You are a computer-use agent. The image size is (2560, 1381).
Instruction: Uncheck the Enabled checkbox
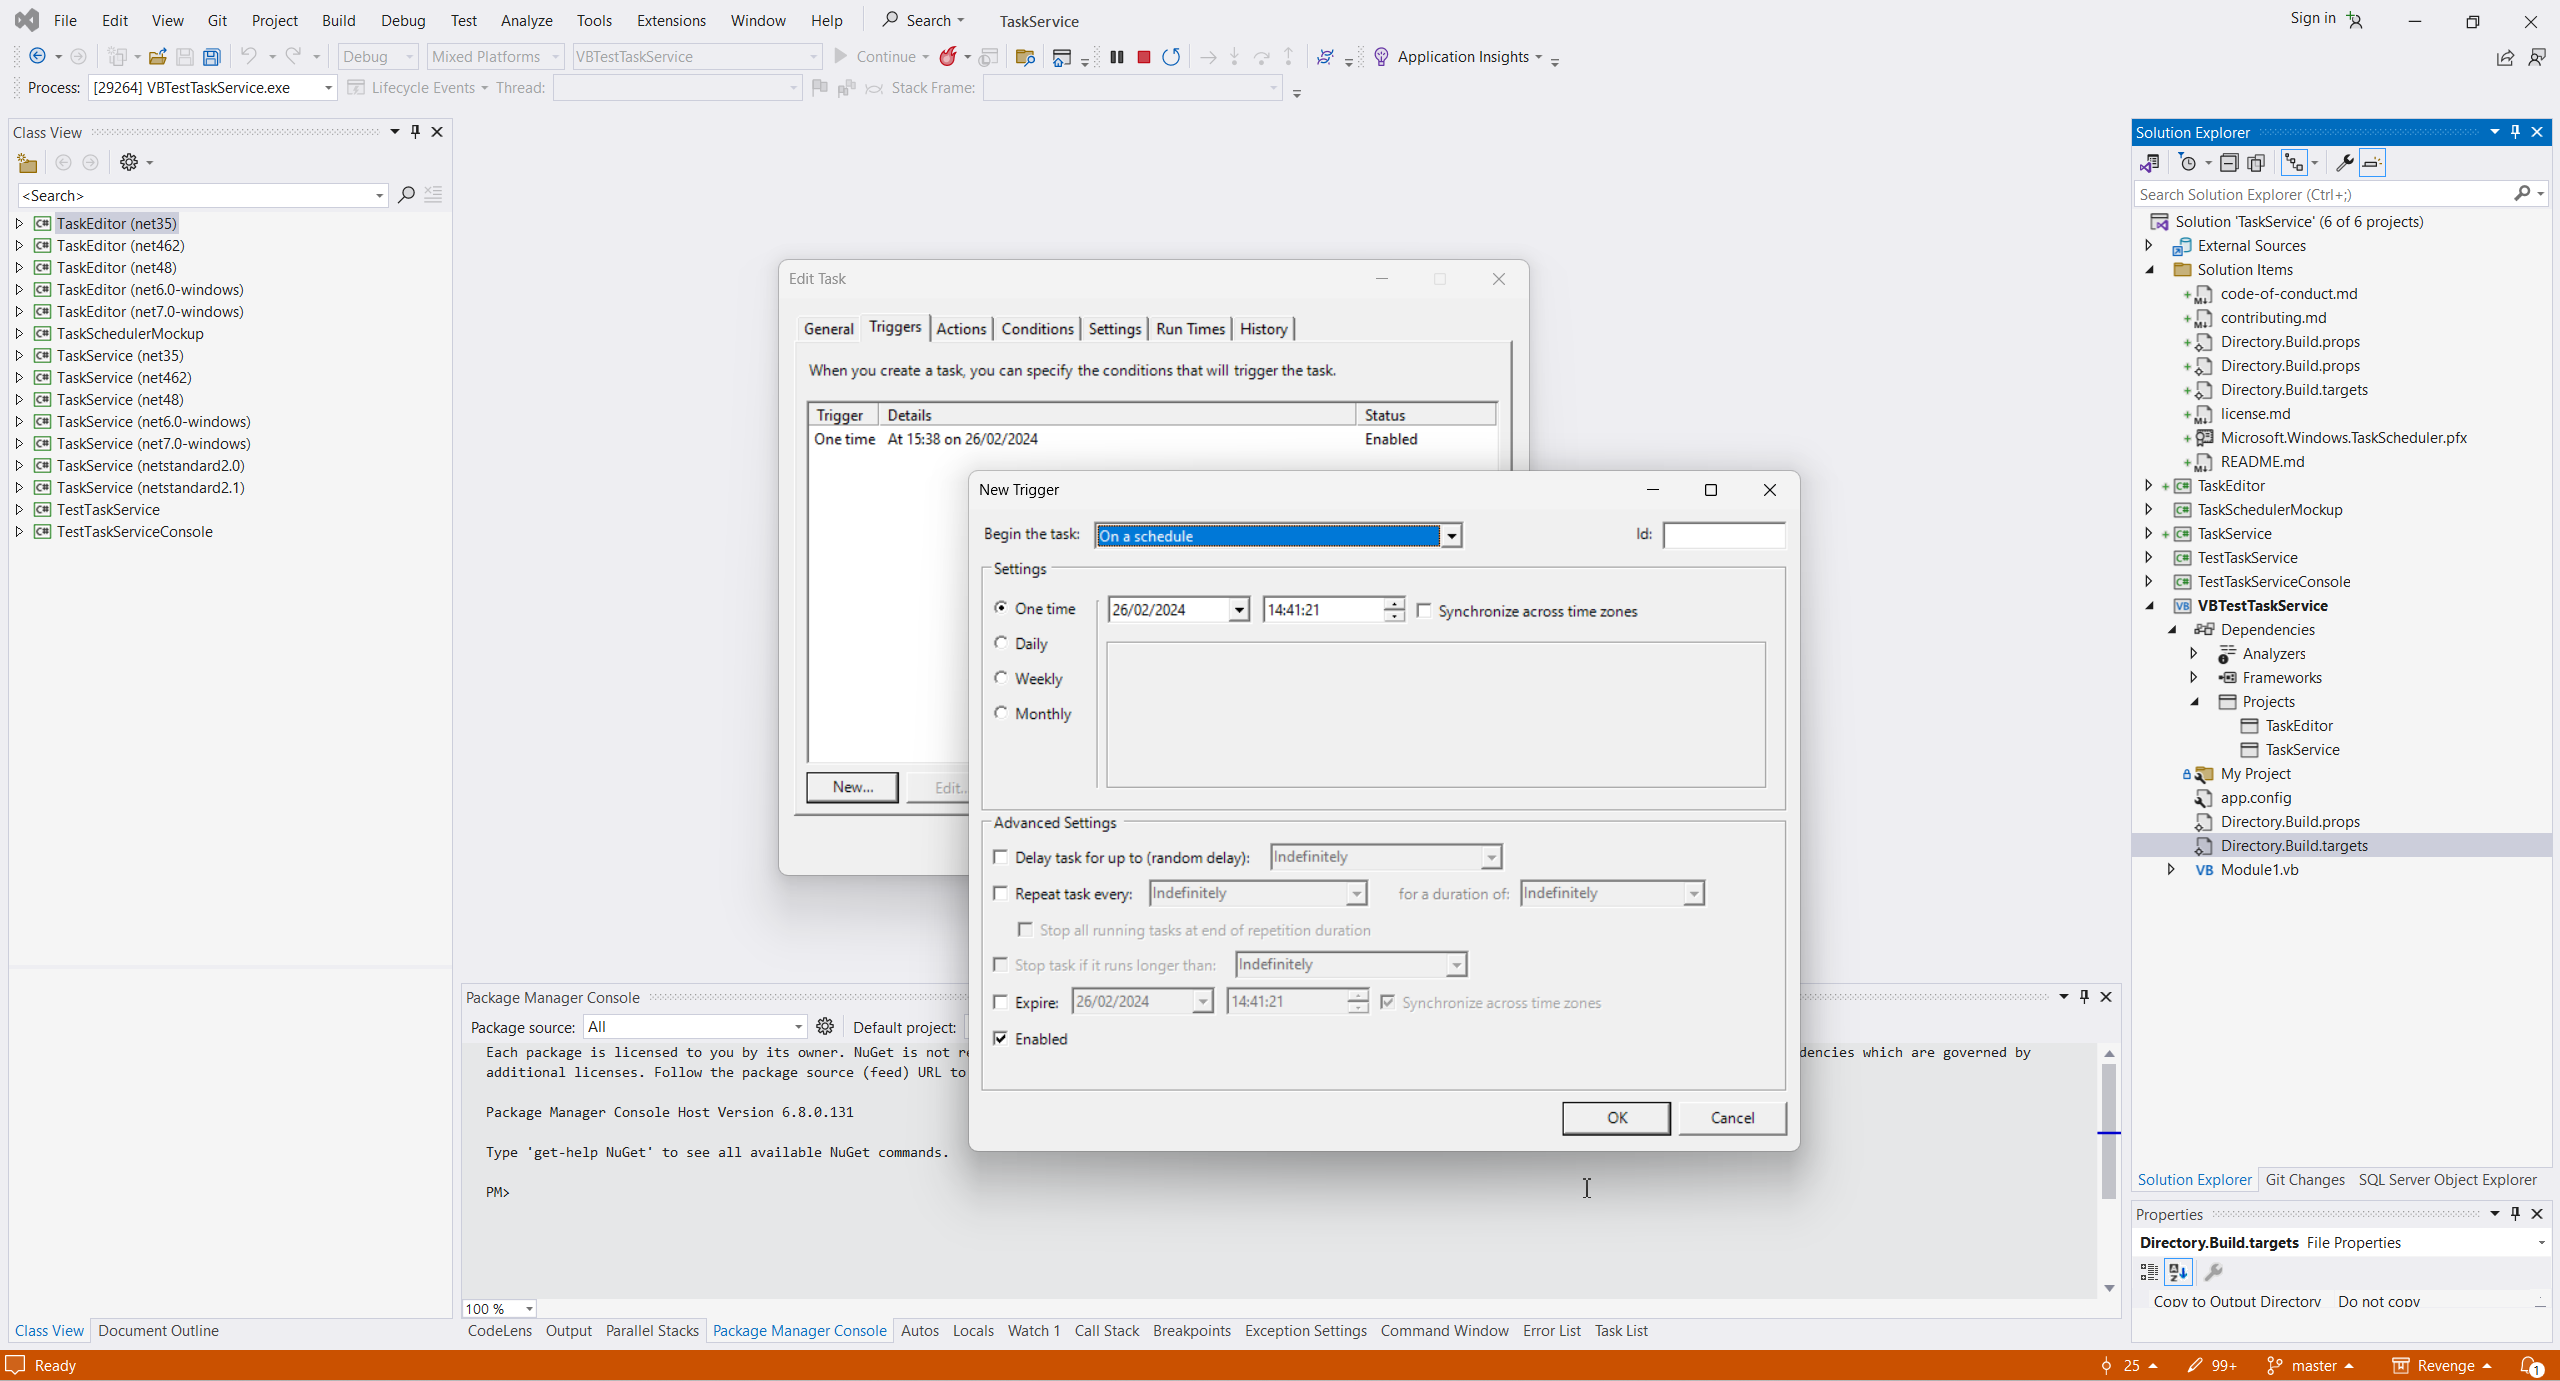1000,1038
